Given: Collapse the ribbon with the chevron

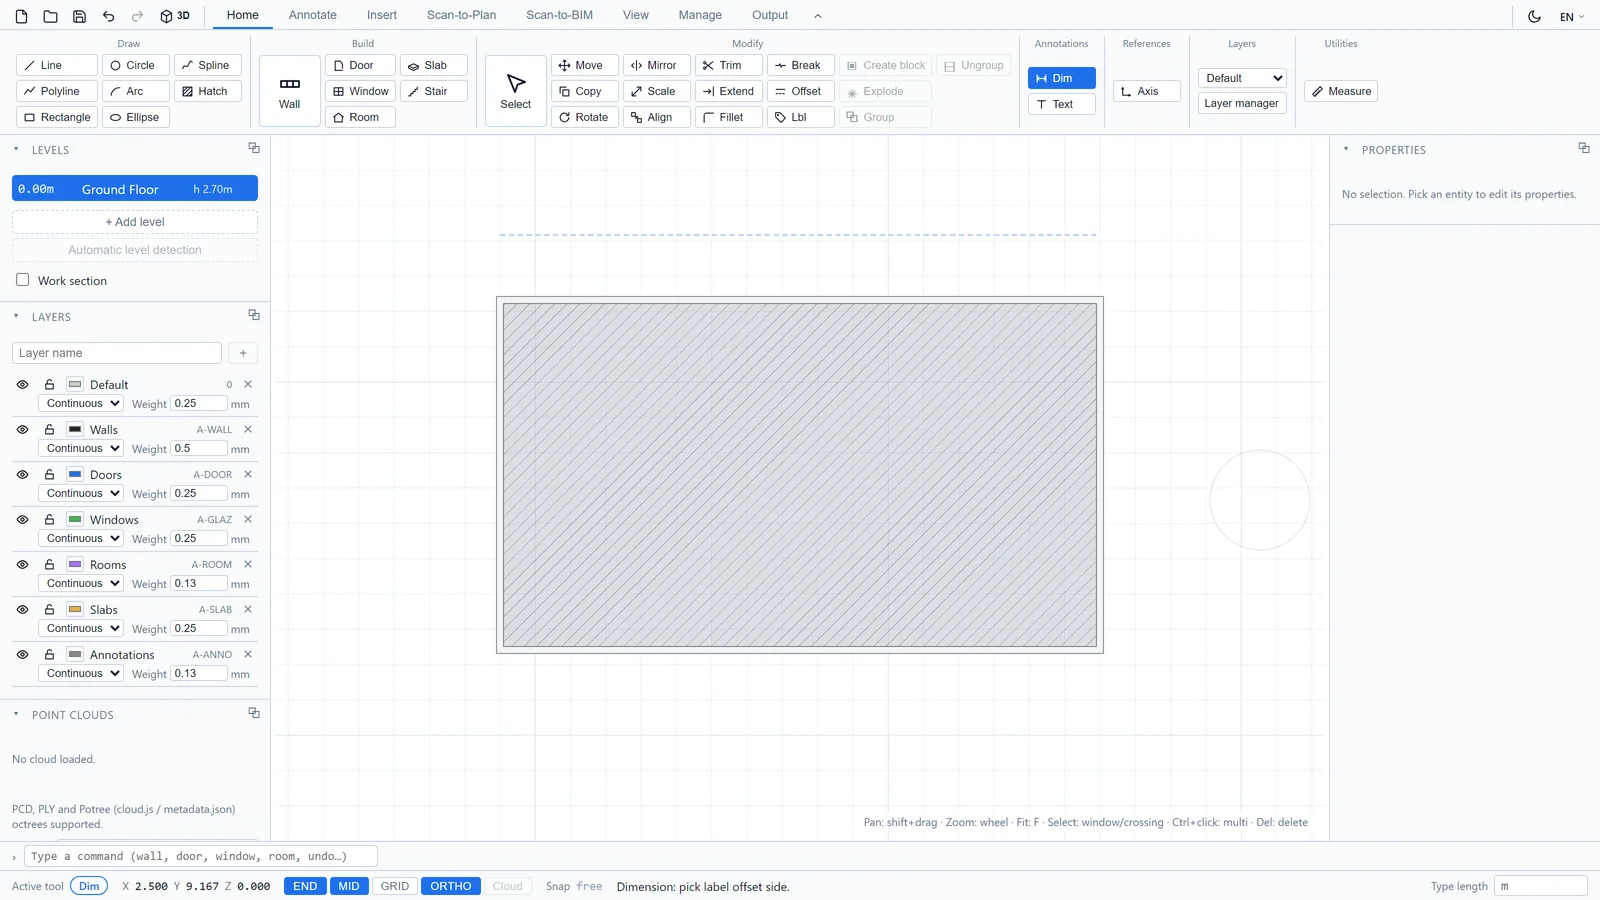Looking at the screenshot, I should point(817,16).
